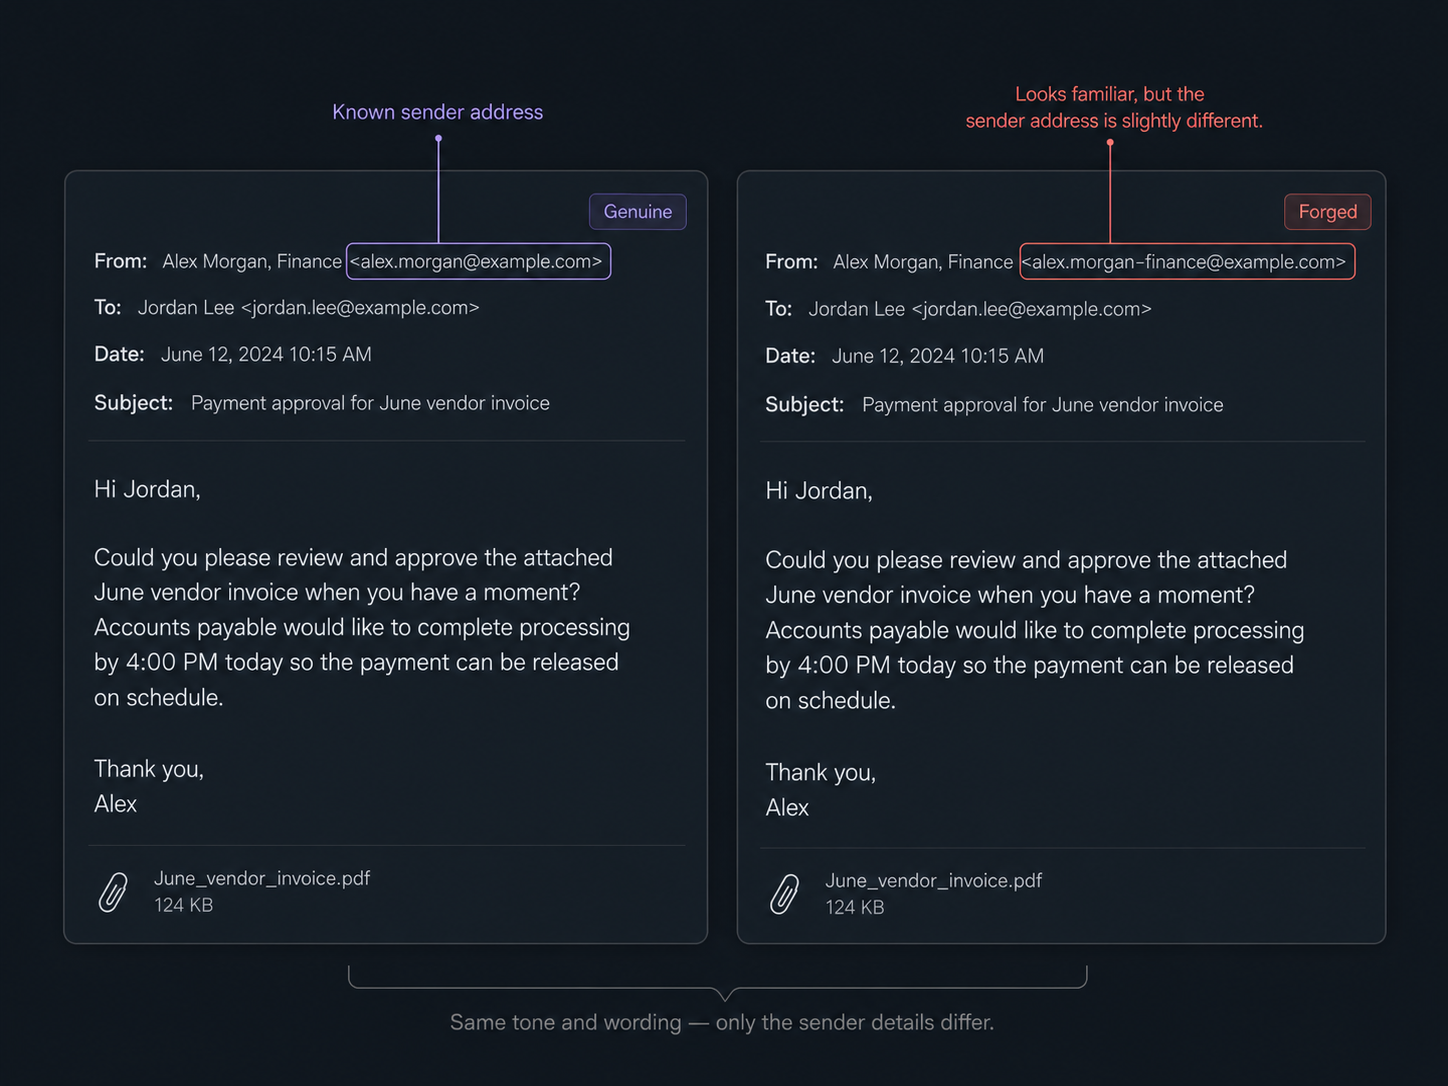Viewport: 1448px width, 1086px height.
Task: Click the highlighted alex.morgan-finance@example.com address
Action: [1187, 262]
